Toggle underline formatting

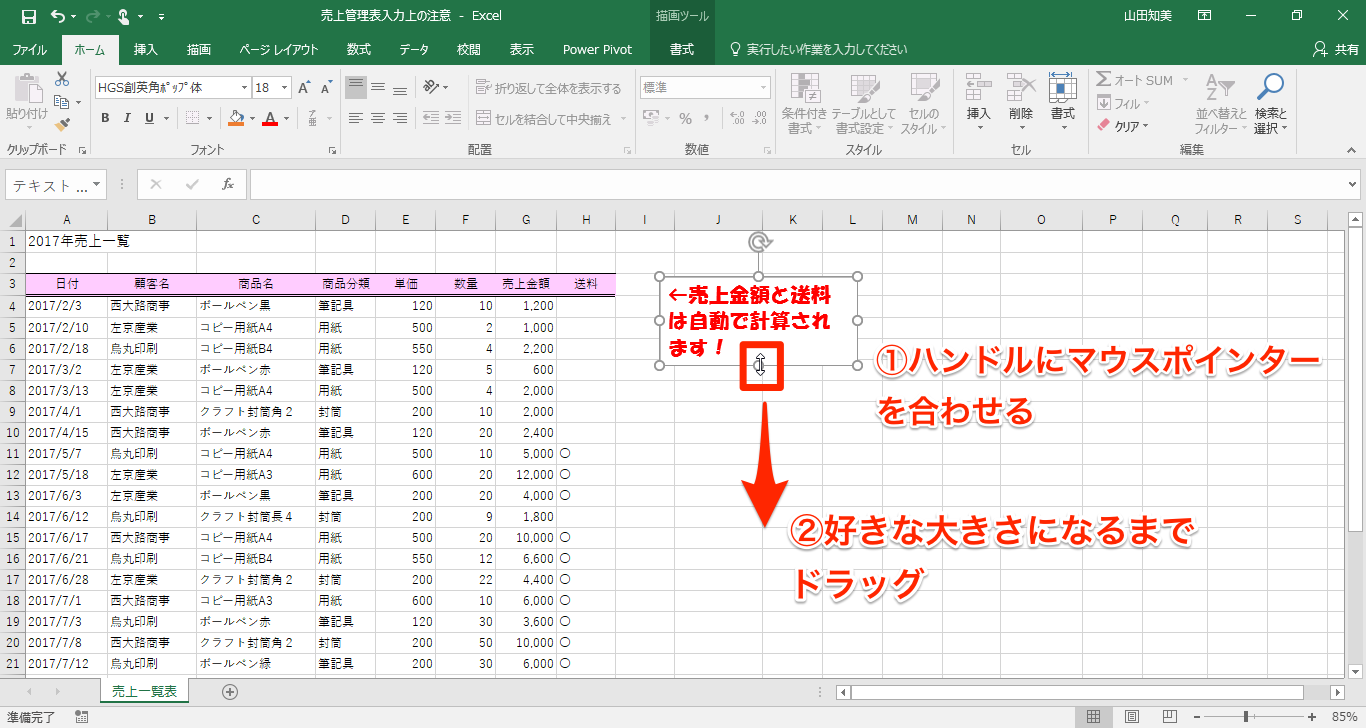click(x=149, y=118)
